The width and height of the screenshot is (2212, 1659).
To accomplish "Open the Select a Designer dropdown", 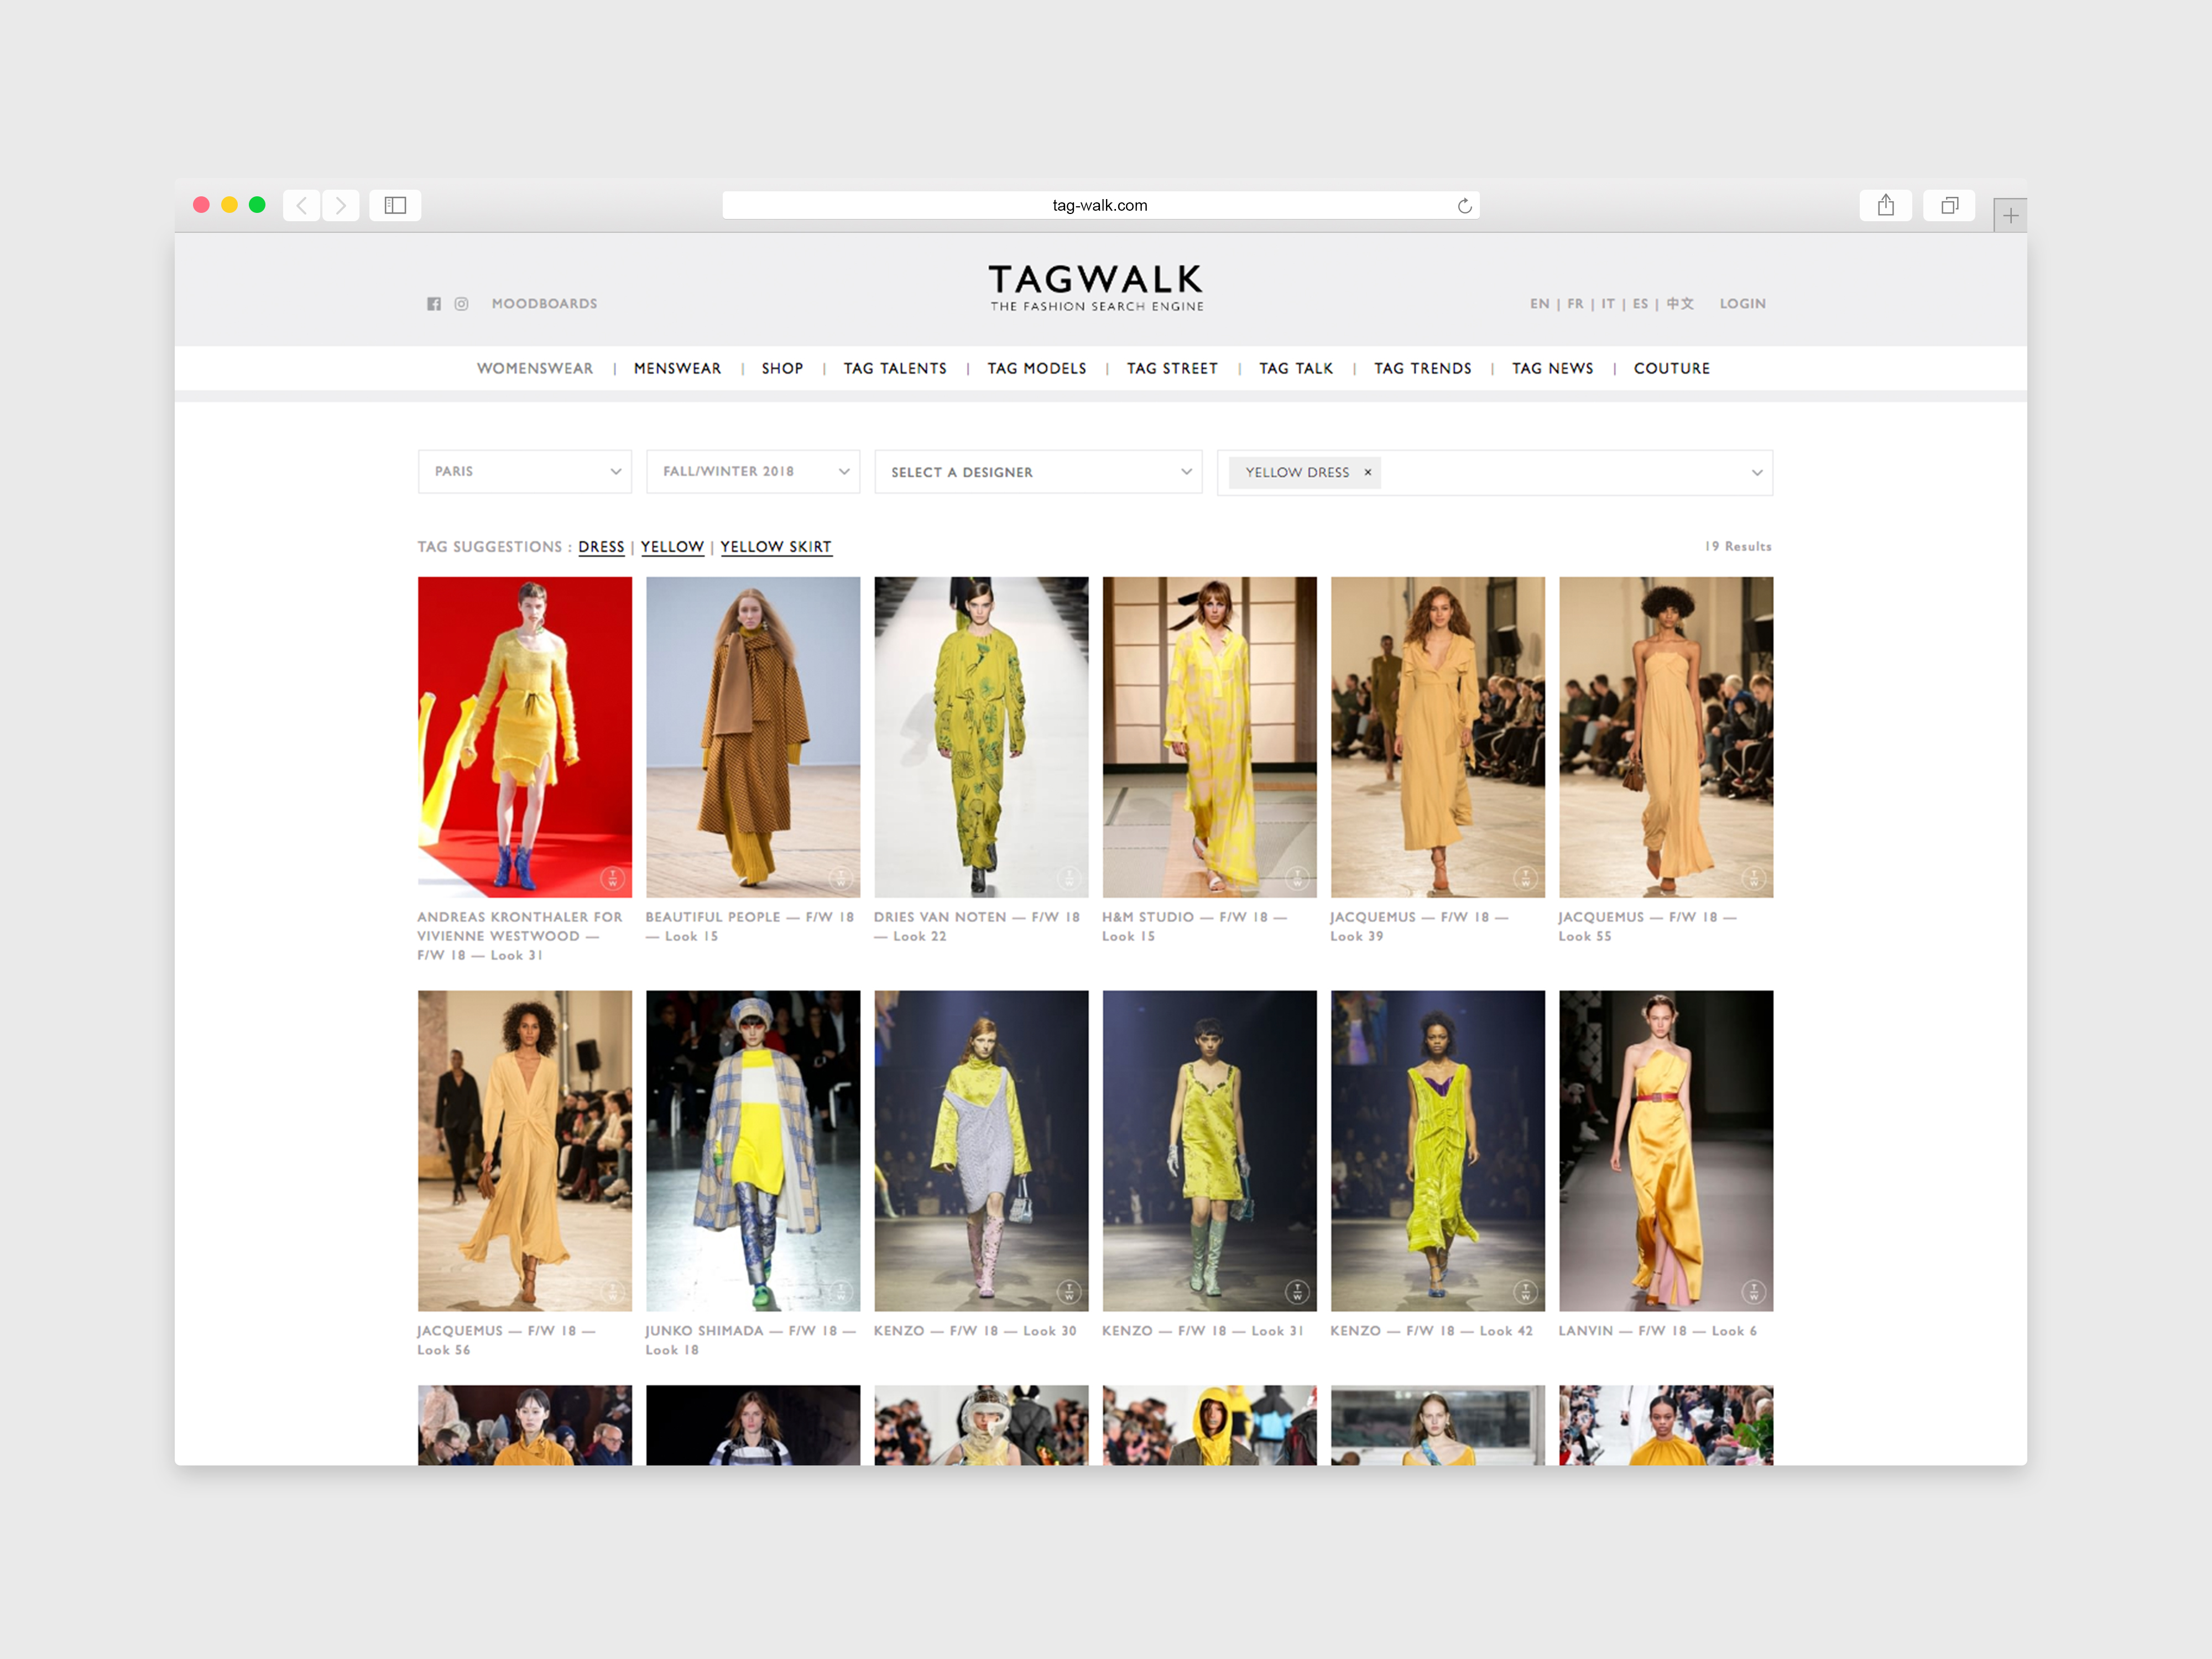I will click(x=1038, y=471).
